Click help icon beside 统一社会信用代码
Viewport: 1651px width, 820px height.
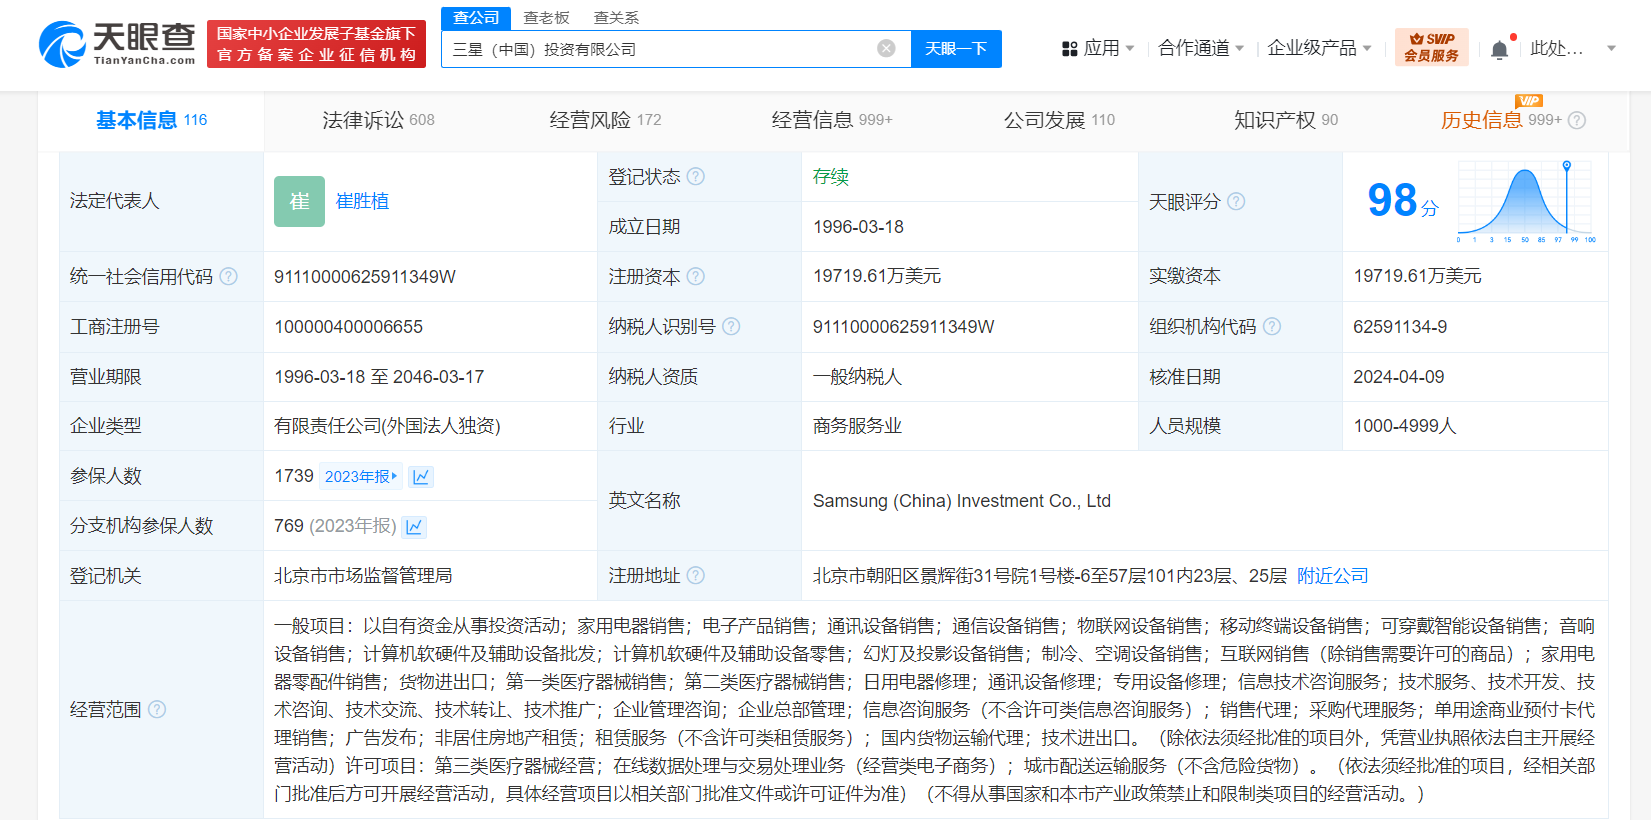[229, 277]
